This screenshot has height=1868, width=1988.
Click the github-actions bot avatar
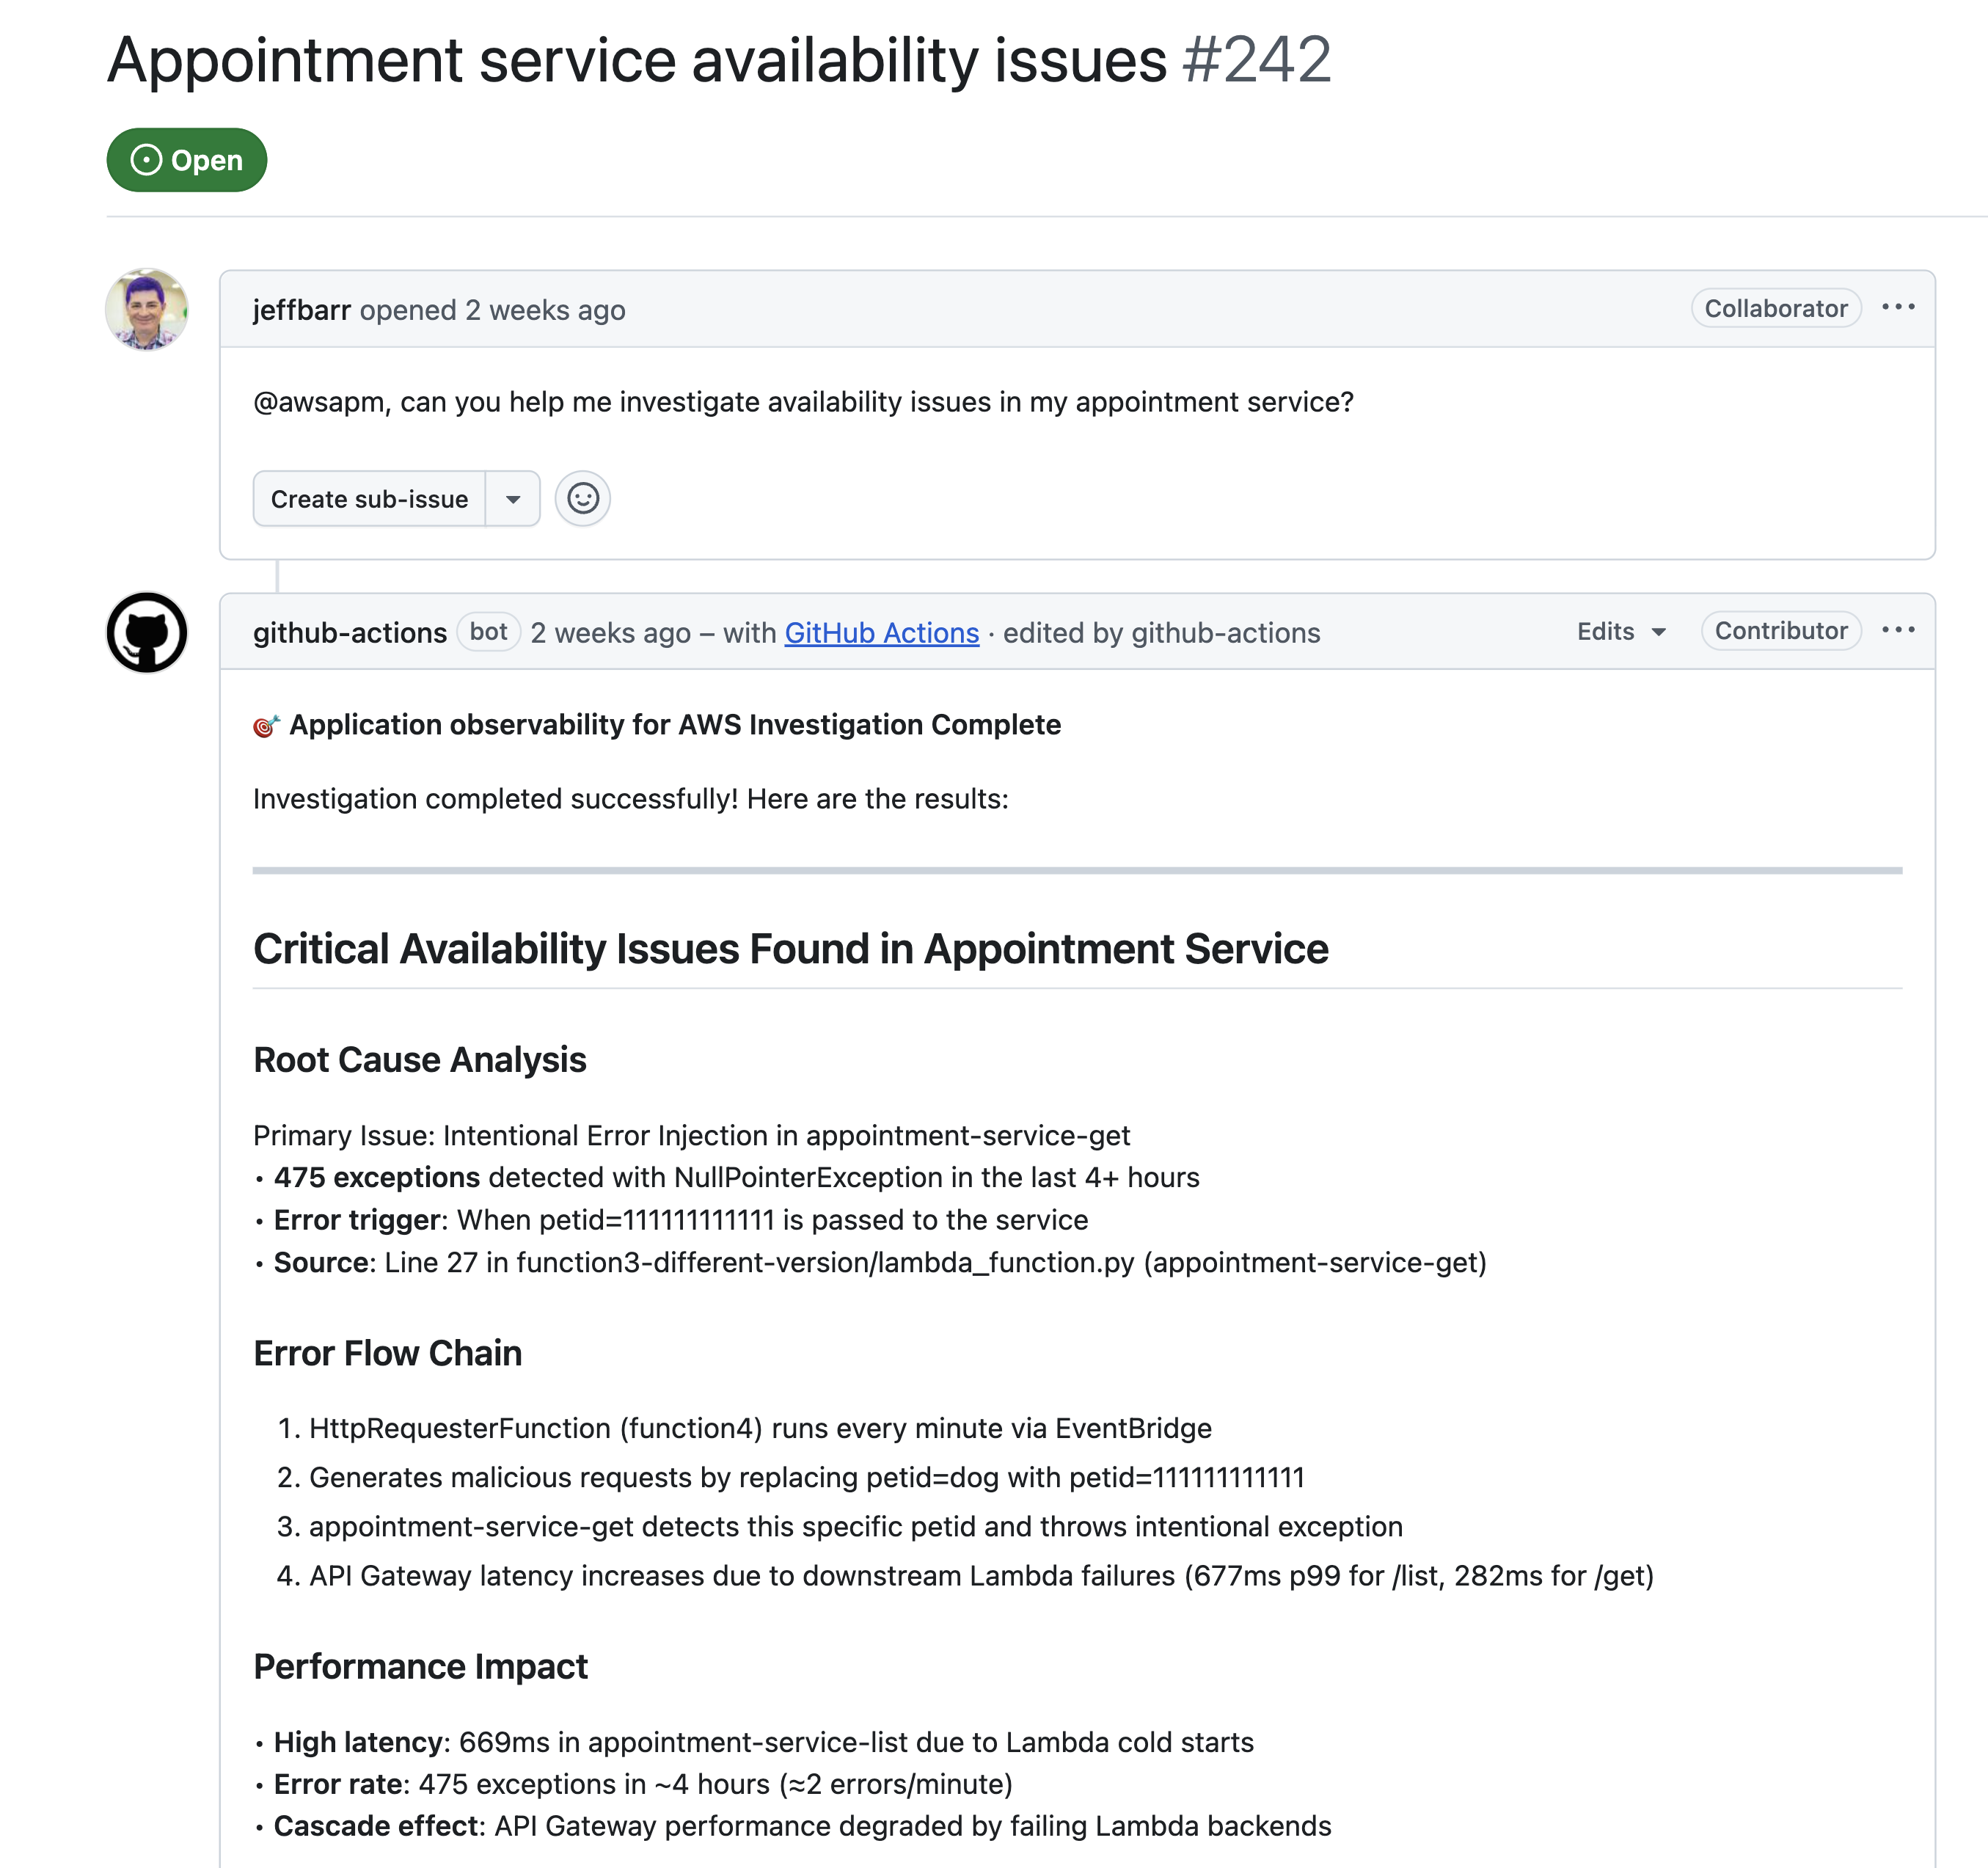point(146,633)
